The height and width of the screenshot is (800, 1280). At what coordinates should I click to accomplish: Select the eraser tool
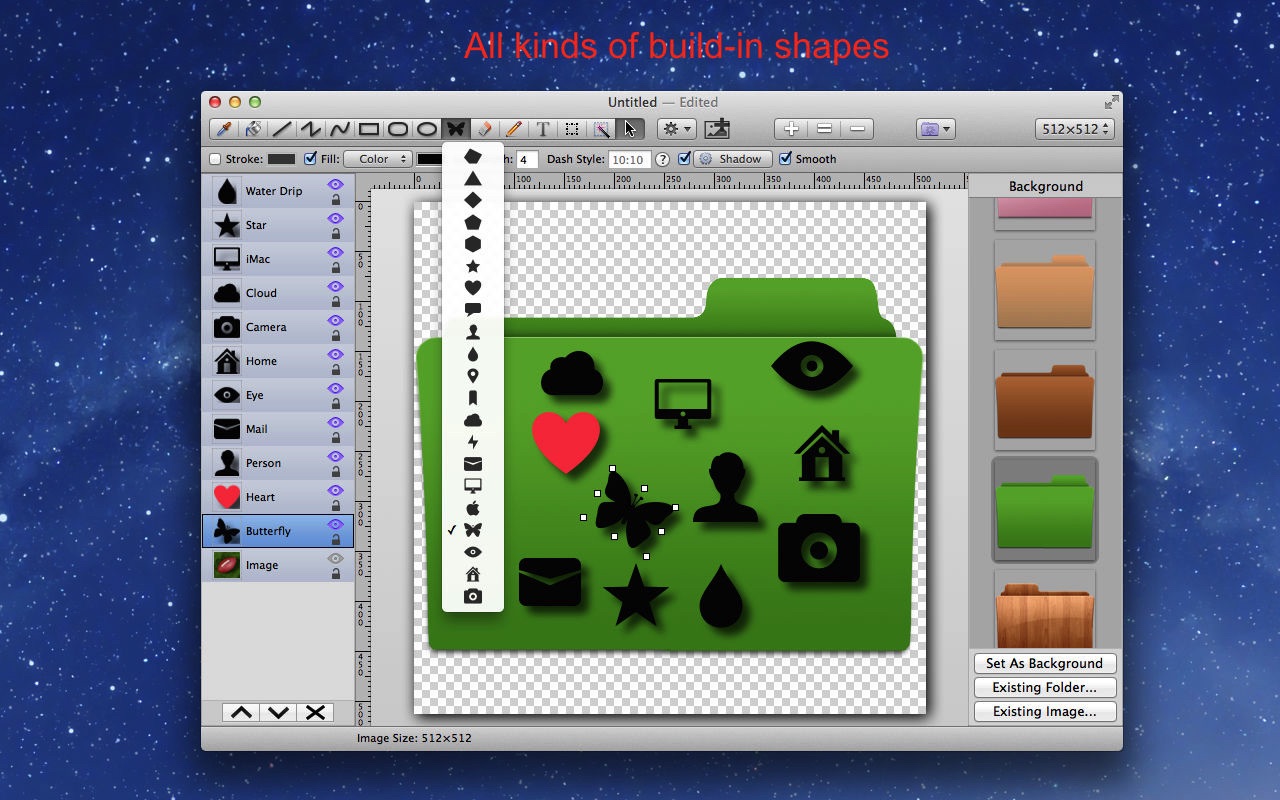tap(485, 129)
